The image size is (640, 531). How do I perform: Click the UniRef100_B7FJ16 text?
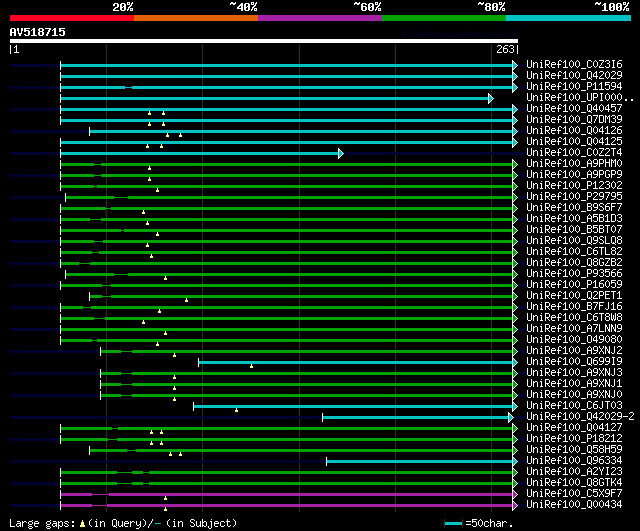click(574, 307)
